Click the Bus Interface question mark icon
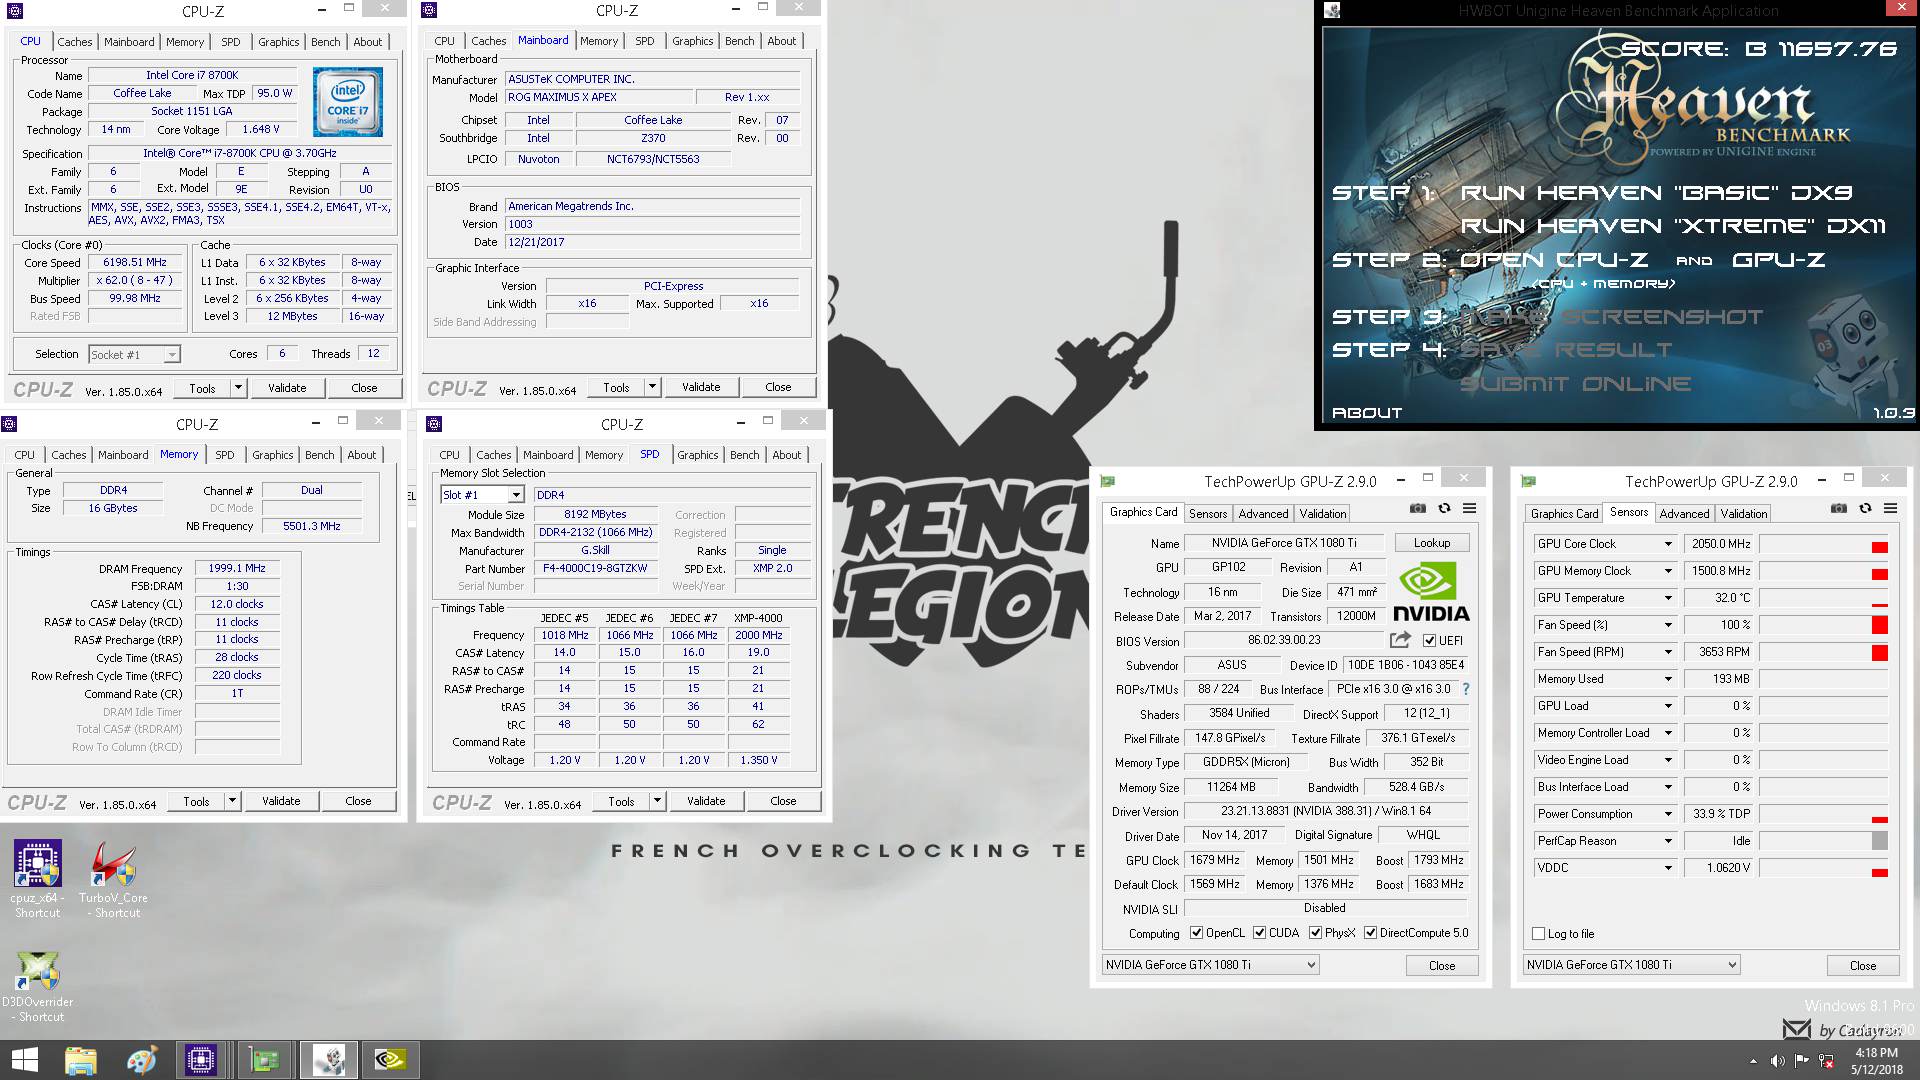The image size is (1920, 1080). (x=1466, y=689)
